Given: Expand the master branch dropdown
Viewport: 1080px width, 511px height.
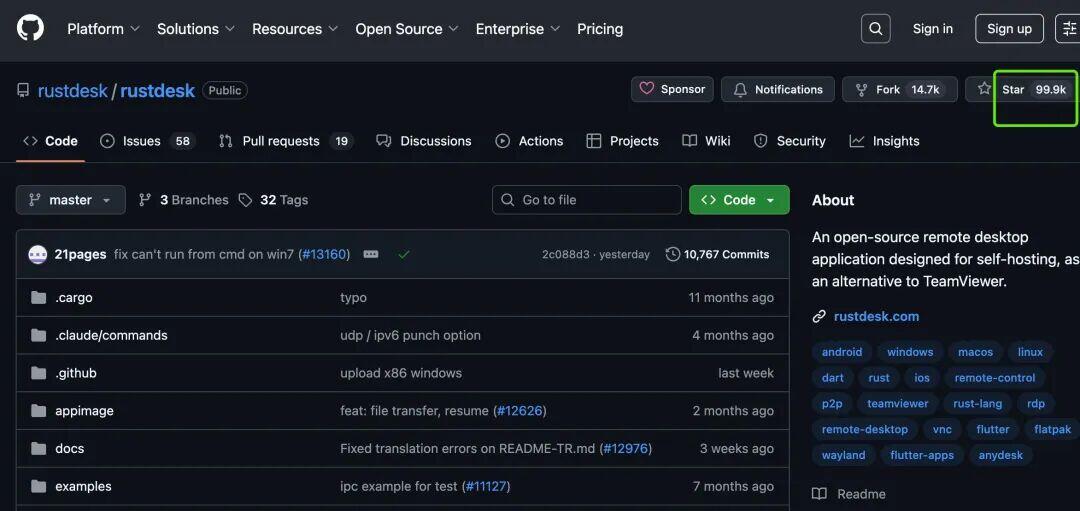Looking at the screenshot, I should pos(70,200).
